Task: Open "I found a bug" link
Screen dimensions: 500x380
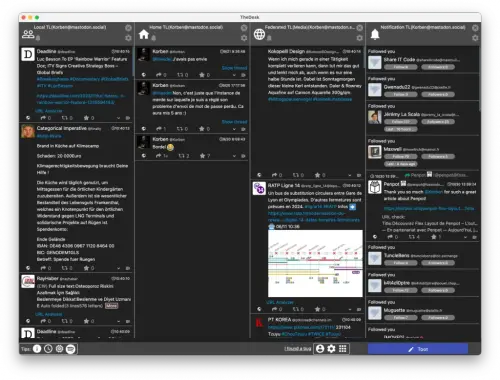Action: coord(298,349)
